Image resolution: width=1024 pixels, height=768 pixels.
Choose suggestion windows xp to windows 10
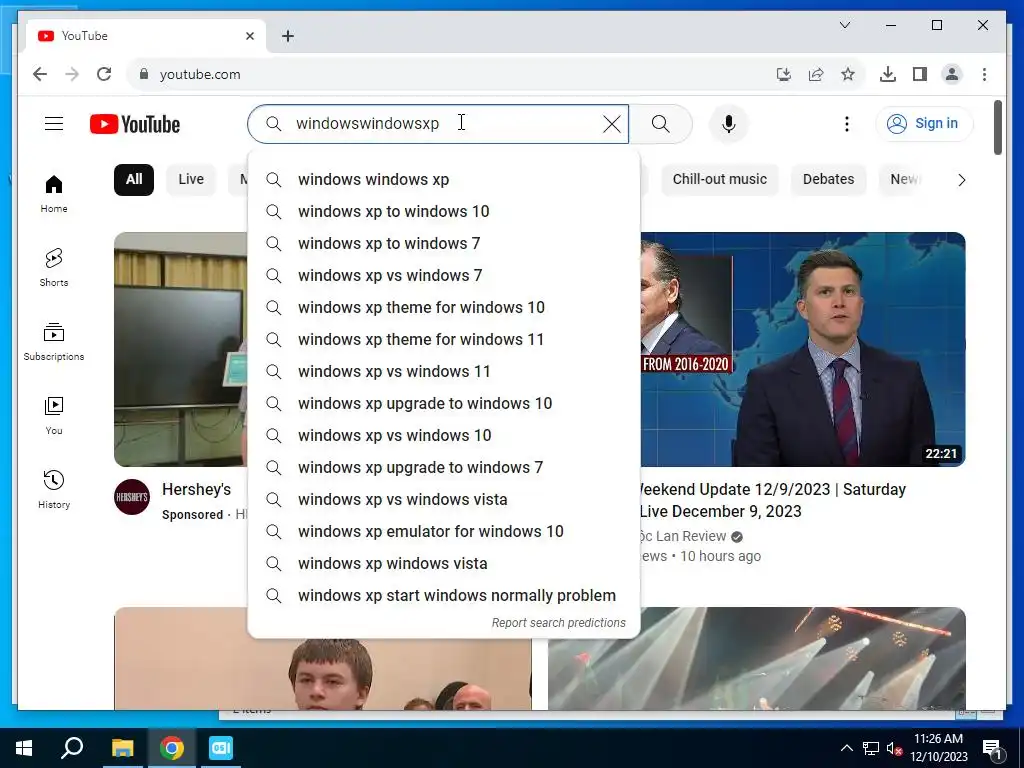tap(444, 212)
